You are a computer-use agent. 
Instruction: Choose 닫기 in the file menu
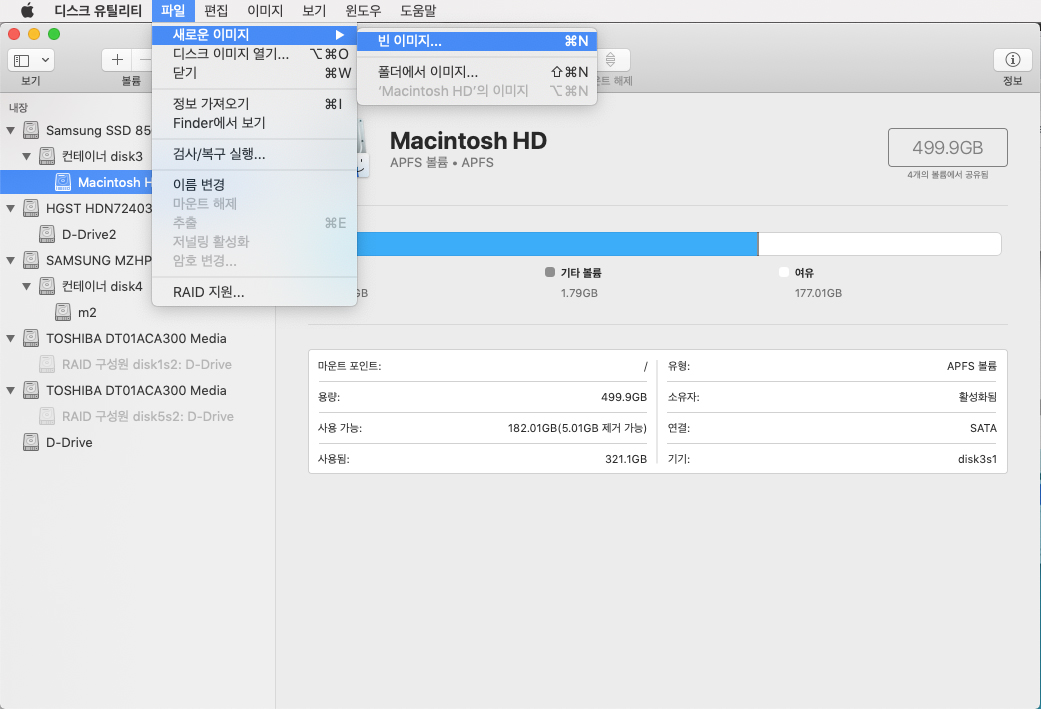coord(254,73)
